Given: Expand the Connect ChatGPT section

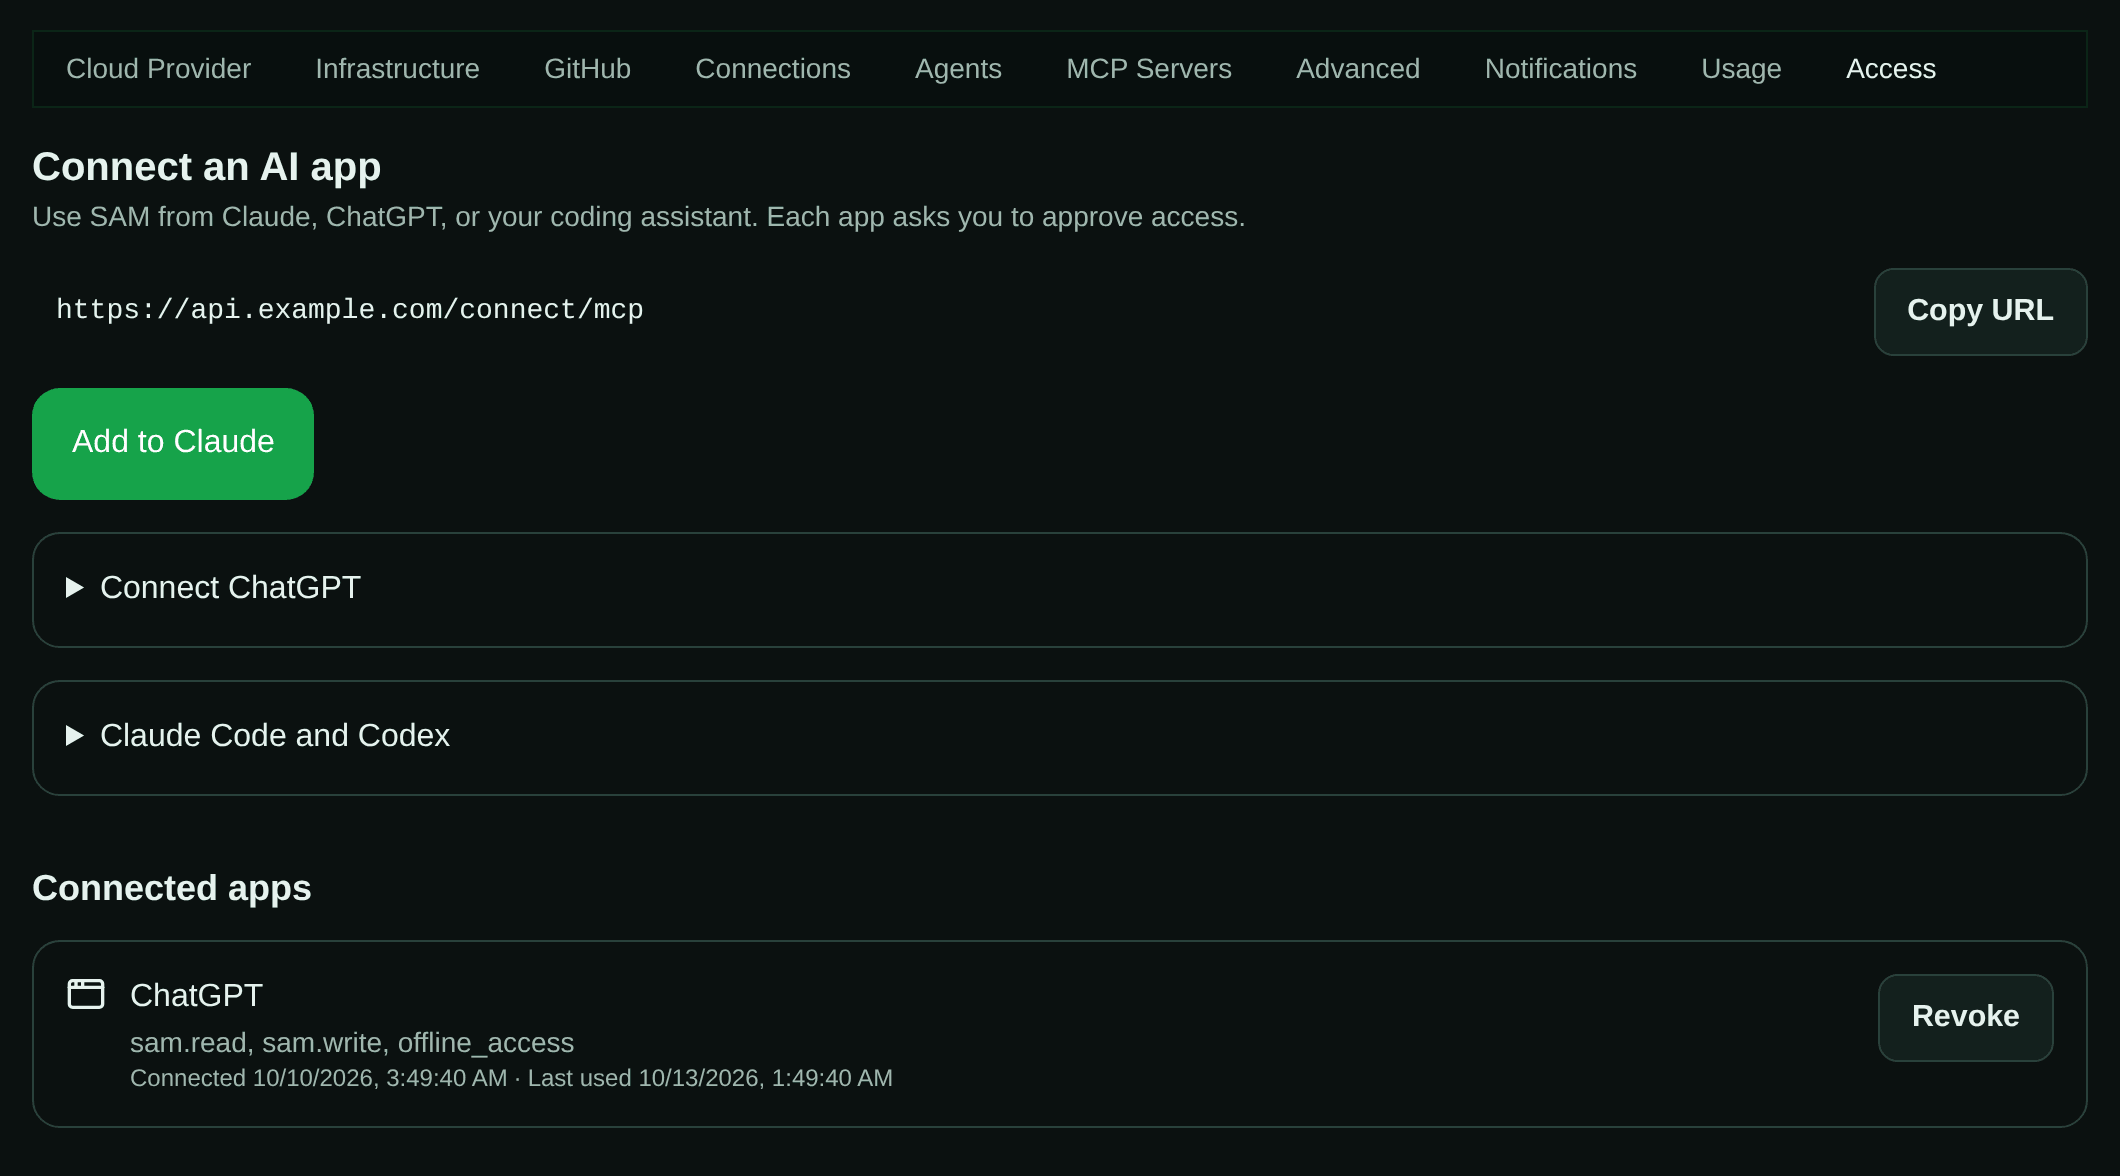Looking at the screenshot, I should pyautogui.click(x=1059, y=589).
